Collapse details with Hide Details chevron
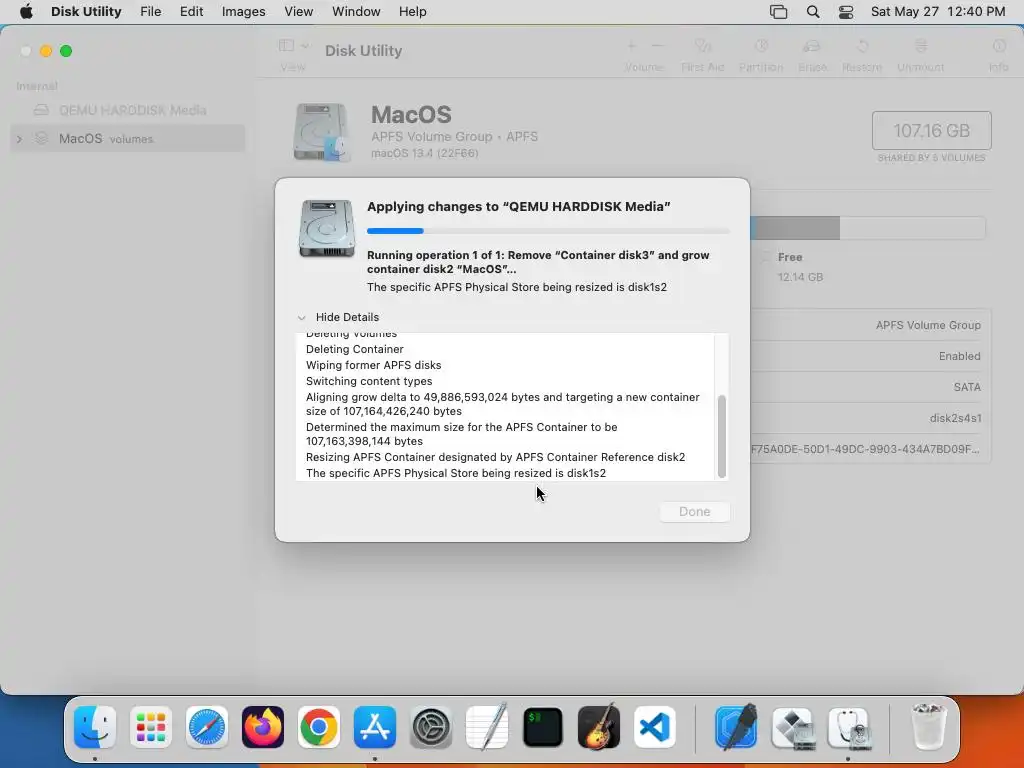This screenshot has height=768, width=1024. (302, 317)
